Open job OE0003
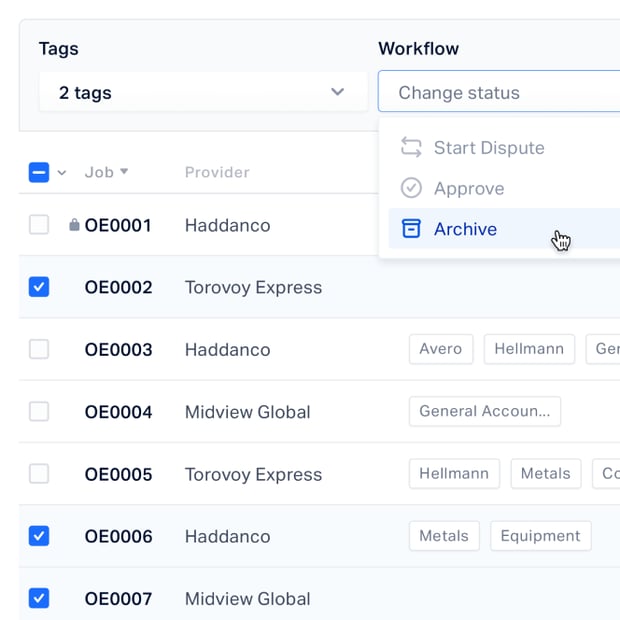The height and width of the screenshot is (620, 620). [x=118, y=350]
